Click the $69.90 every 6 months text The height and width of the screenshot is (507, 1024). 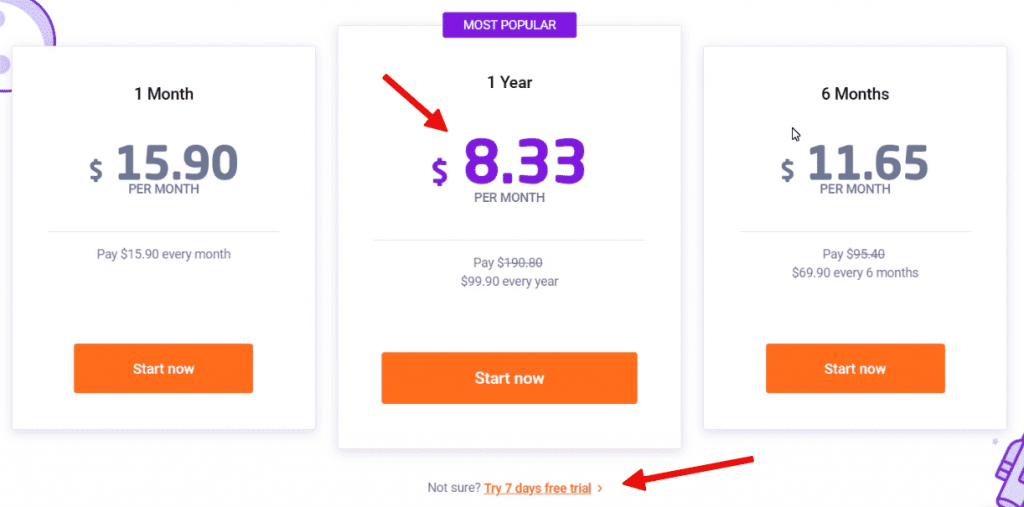point(855,272)
